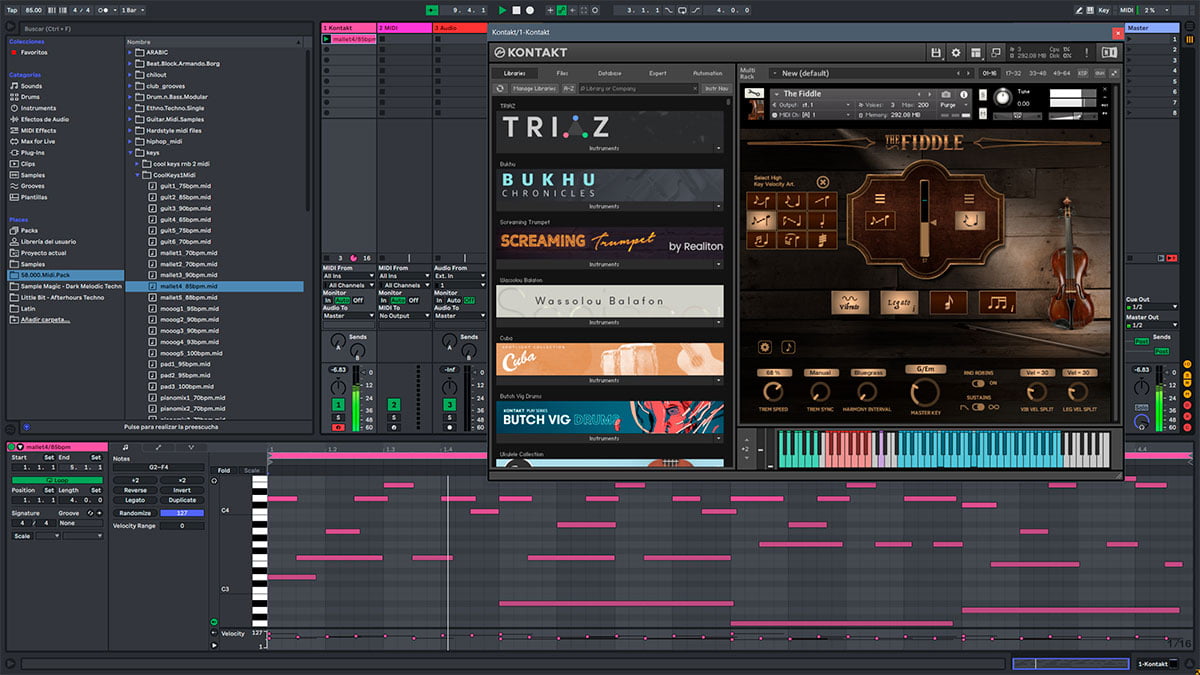The image size is (1200, 675).
Task: Click the Invert notes button
Action: tap(182, 490)
